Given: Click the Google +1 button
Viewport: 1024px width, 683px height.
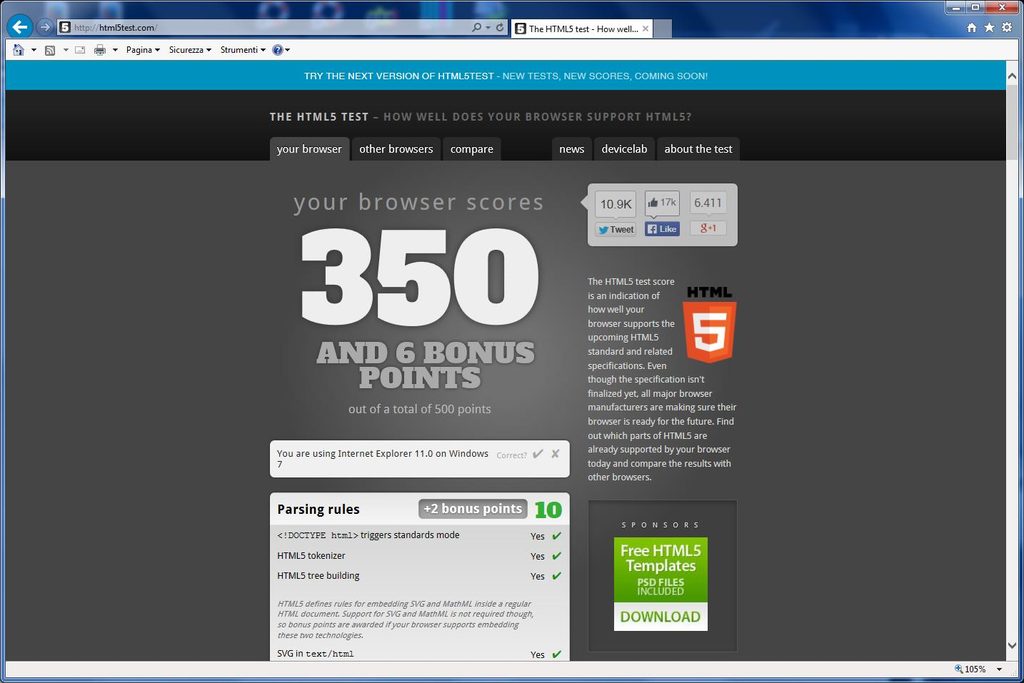Looking at the screenshot, I should (708, 228).
